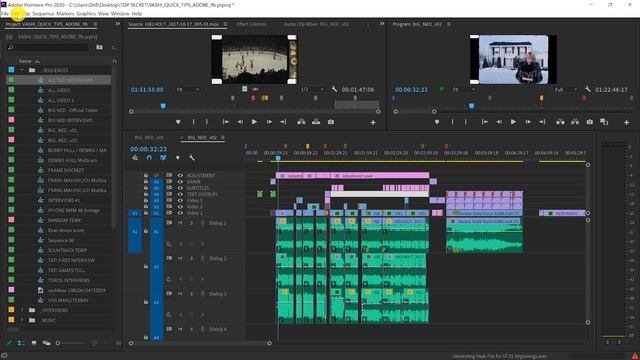This screenshot has height=360, width=640.
Task: Hide the GRAIN track output
Action: click(x=180, y=182)
